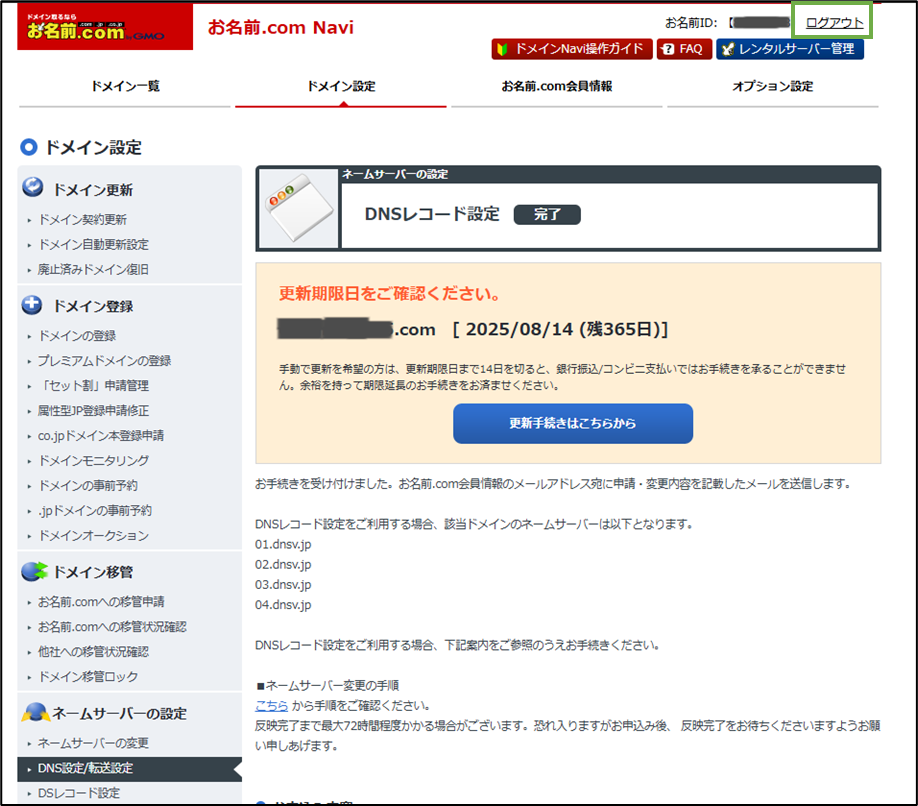Open 属性型JP登録申請修正

94,410
